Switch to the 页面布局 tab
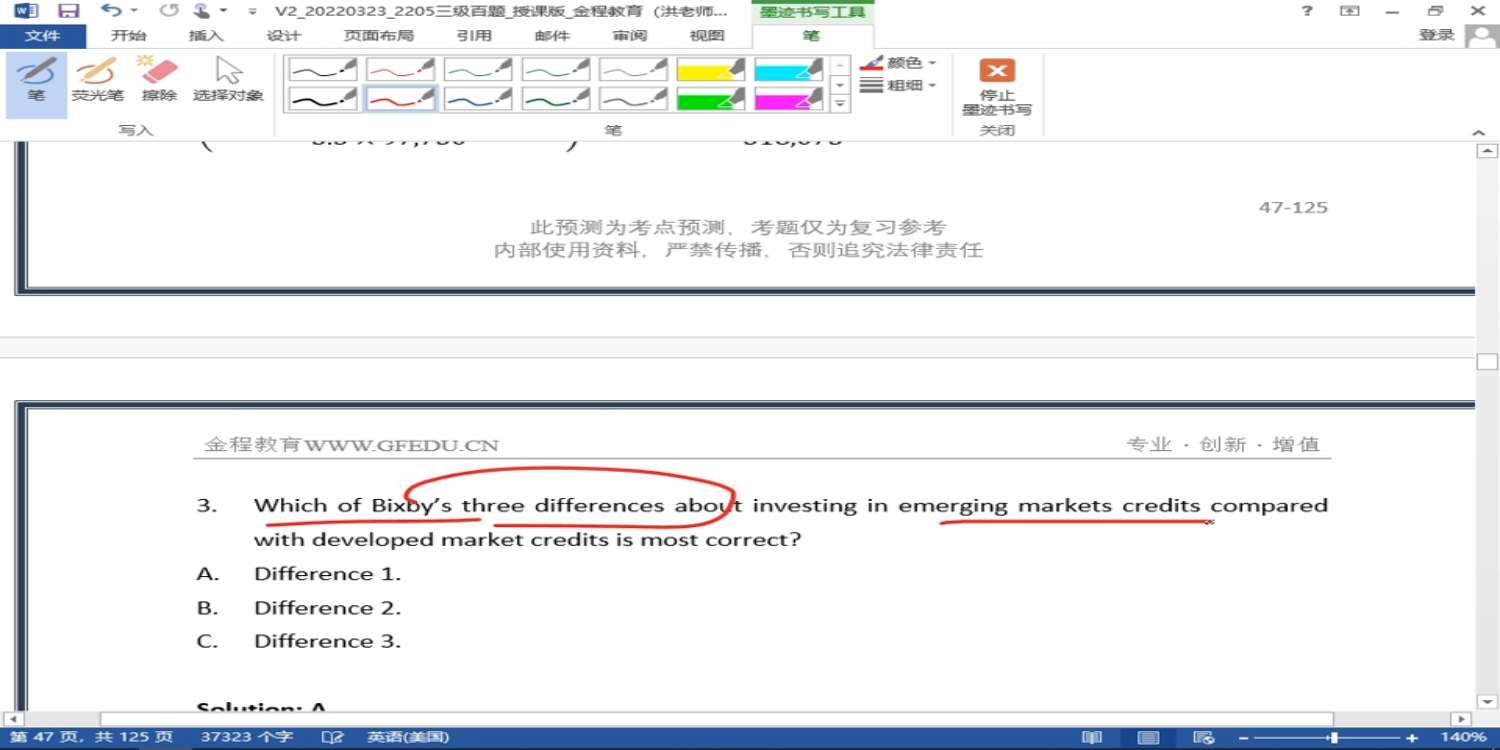The image size is (1500, 750). pos(378,36)
